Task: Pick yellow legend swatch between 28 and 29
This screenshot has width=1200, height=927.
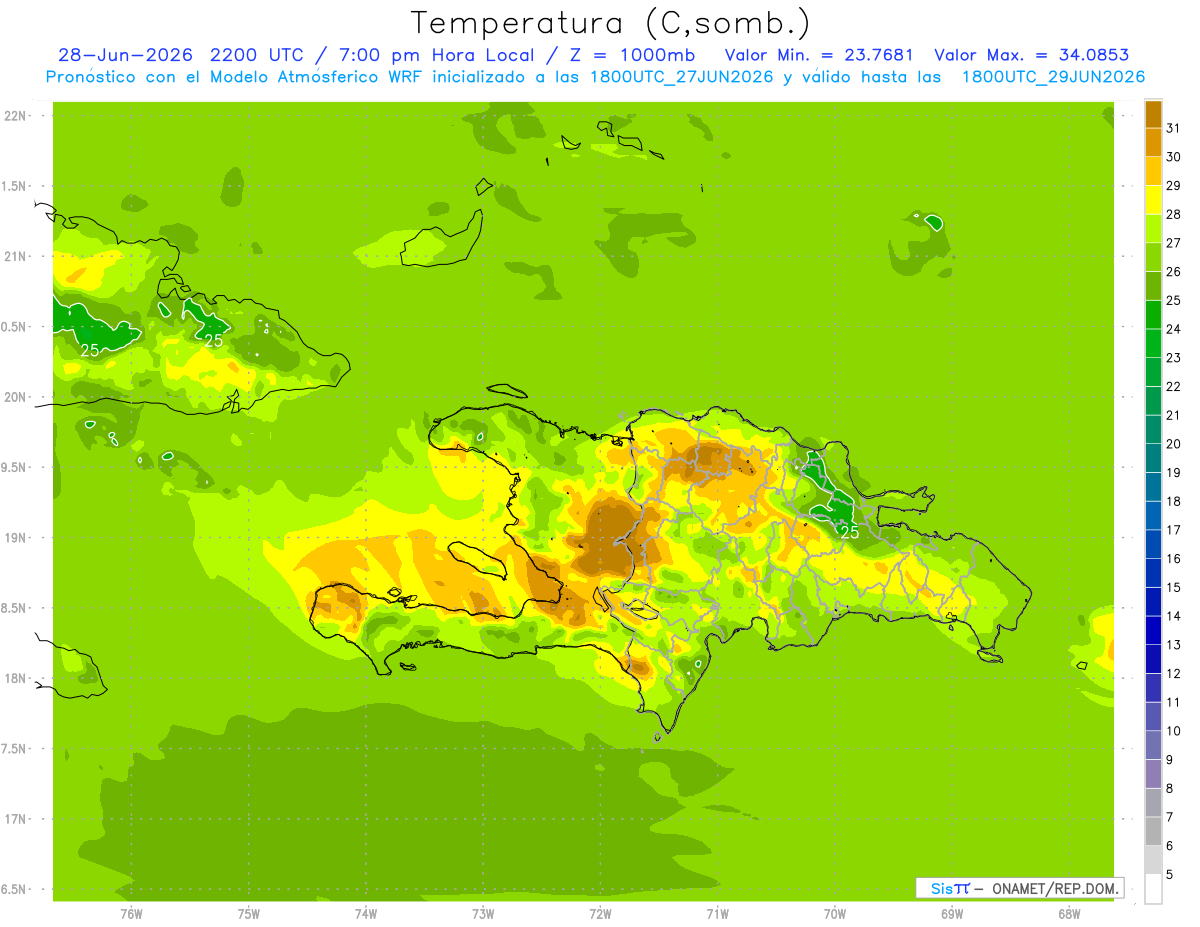Action: point(1153,199)
